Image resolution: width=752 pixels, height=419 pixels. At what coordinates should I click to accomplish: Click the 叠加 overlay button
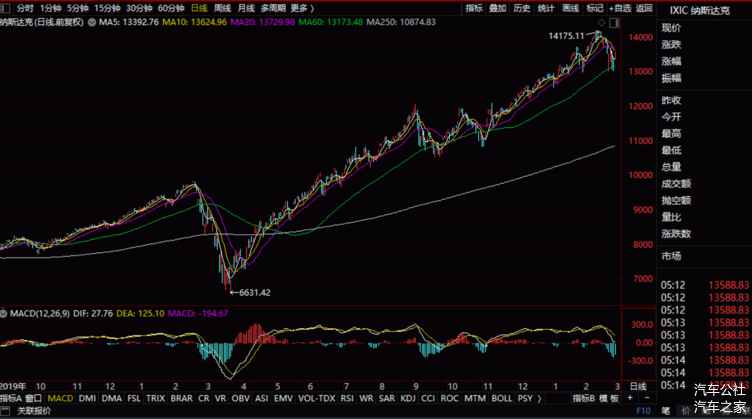coord(498,8)
